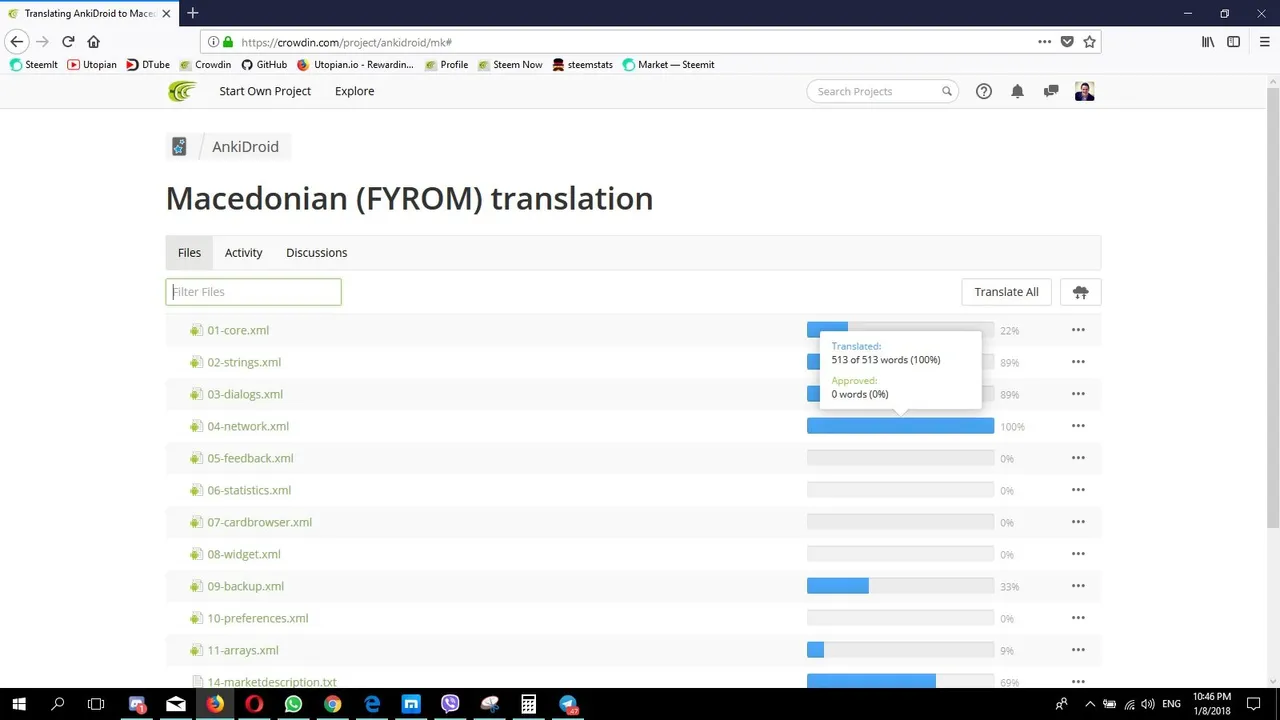This screenshot has height=720, width=1280.
Task: Open file 04-network.xml
Action: (248, 426)
